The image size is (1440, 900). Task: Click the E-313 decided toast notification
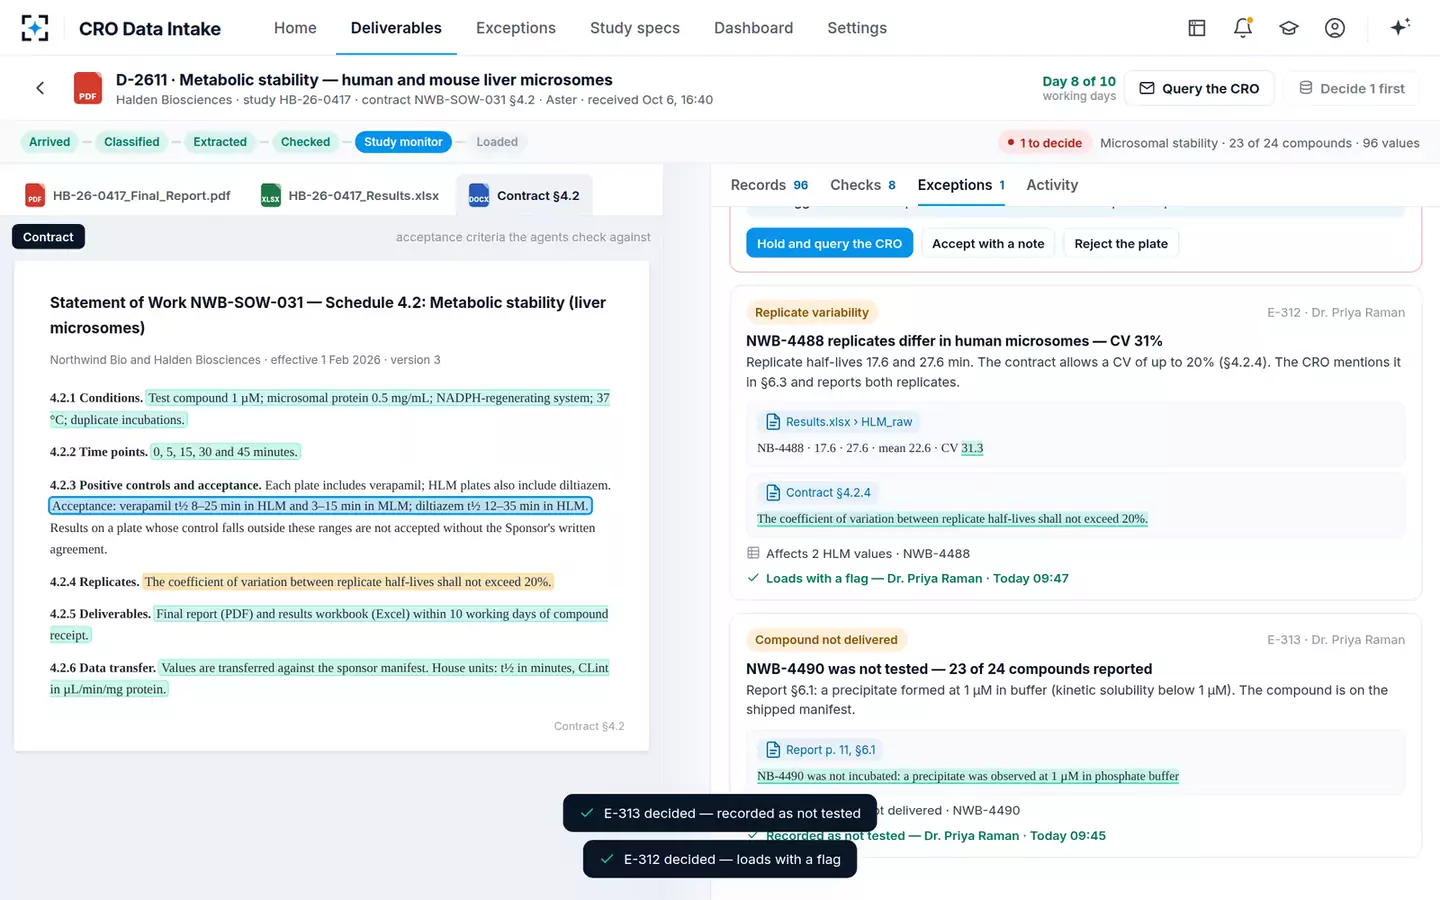(x=720, y=813)
